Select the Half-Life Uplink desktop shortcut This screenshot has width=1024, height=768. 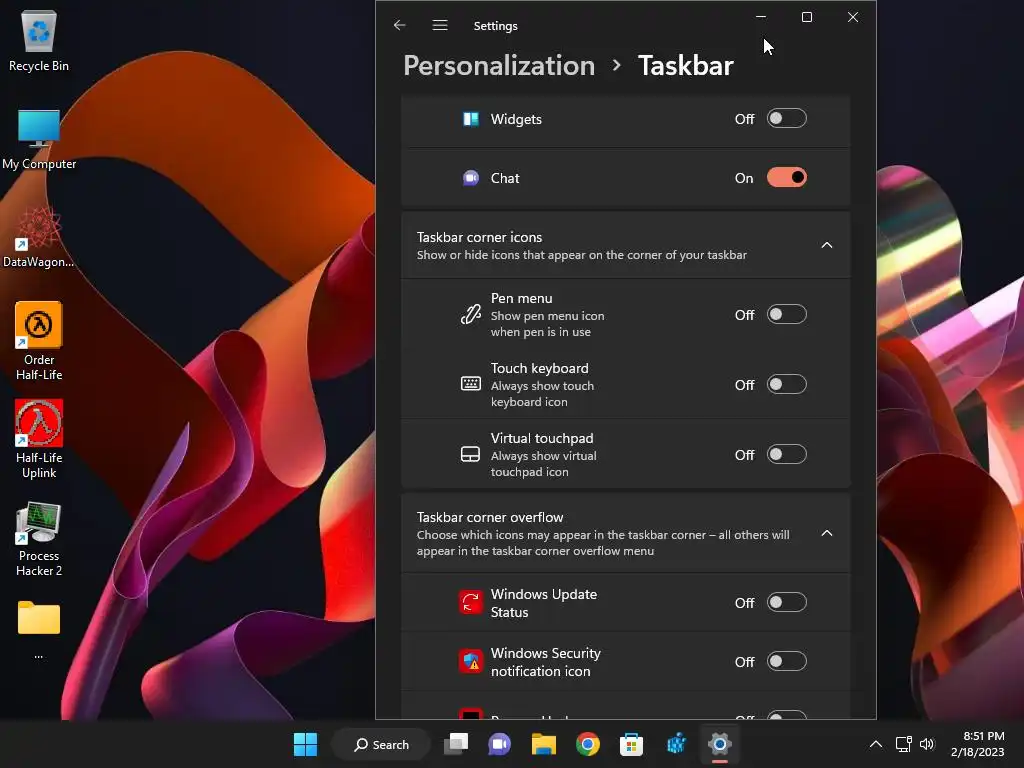pos(39,440)
